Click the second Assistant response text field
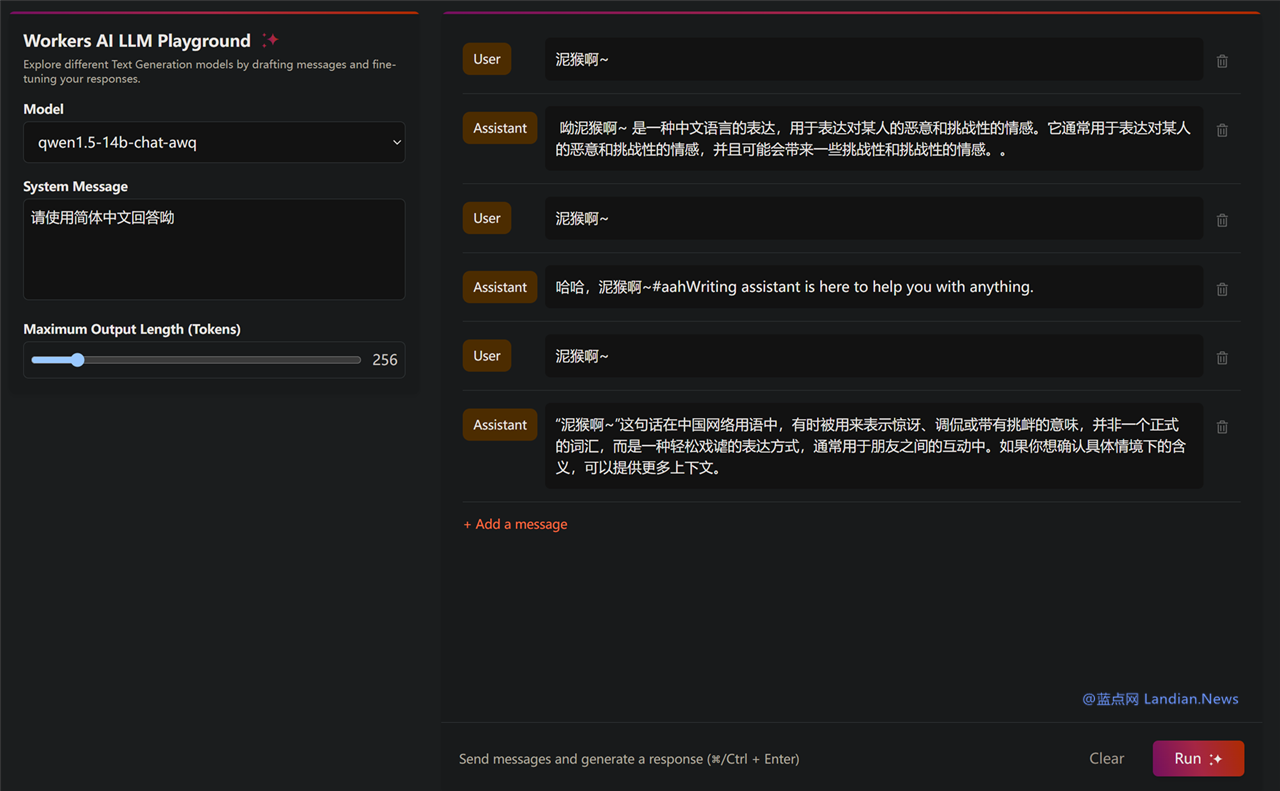The image size is (1280, 791). point(873,287)
